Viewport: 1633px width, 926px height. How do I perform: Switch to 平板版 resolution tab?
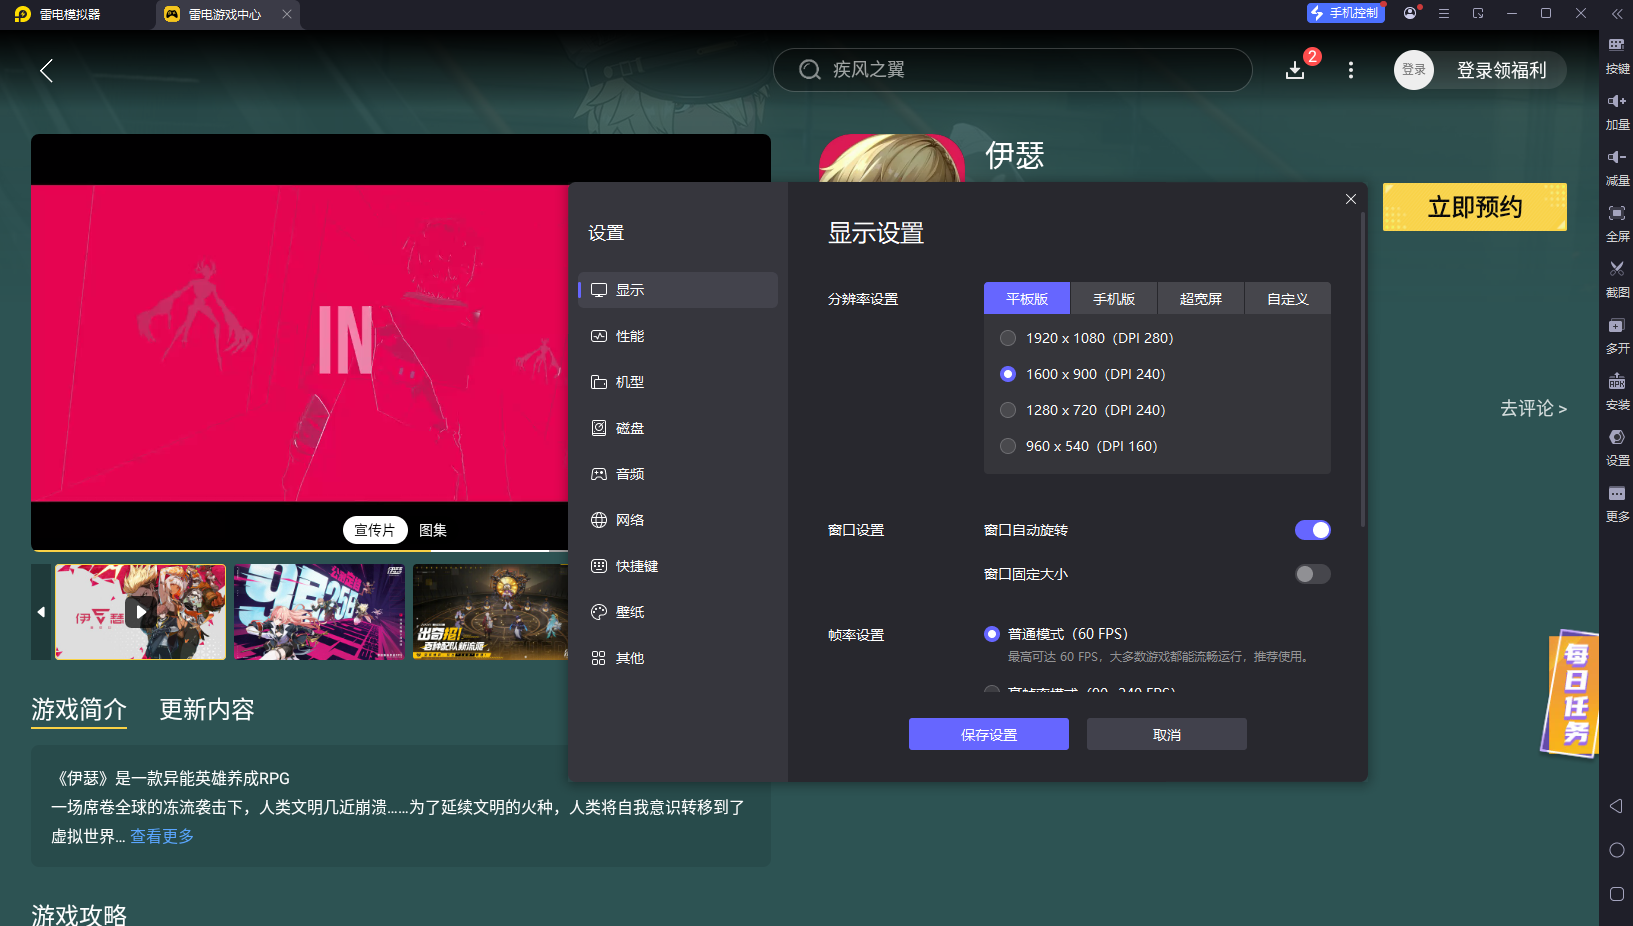[x=1027, y=298]
